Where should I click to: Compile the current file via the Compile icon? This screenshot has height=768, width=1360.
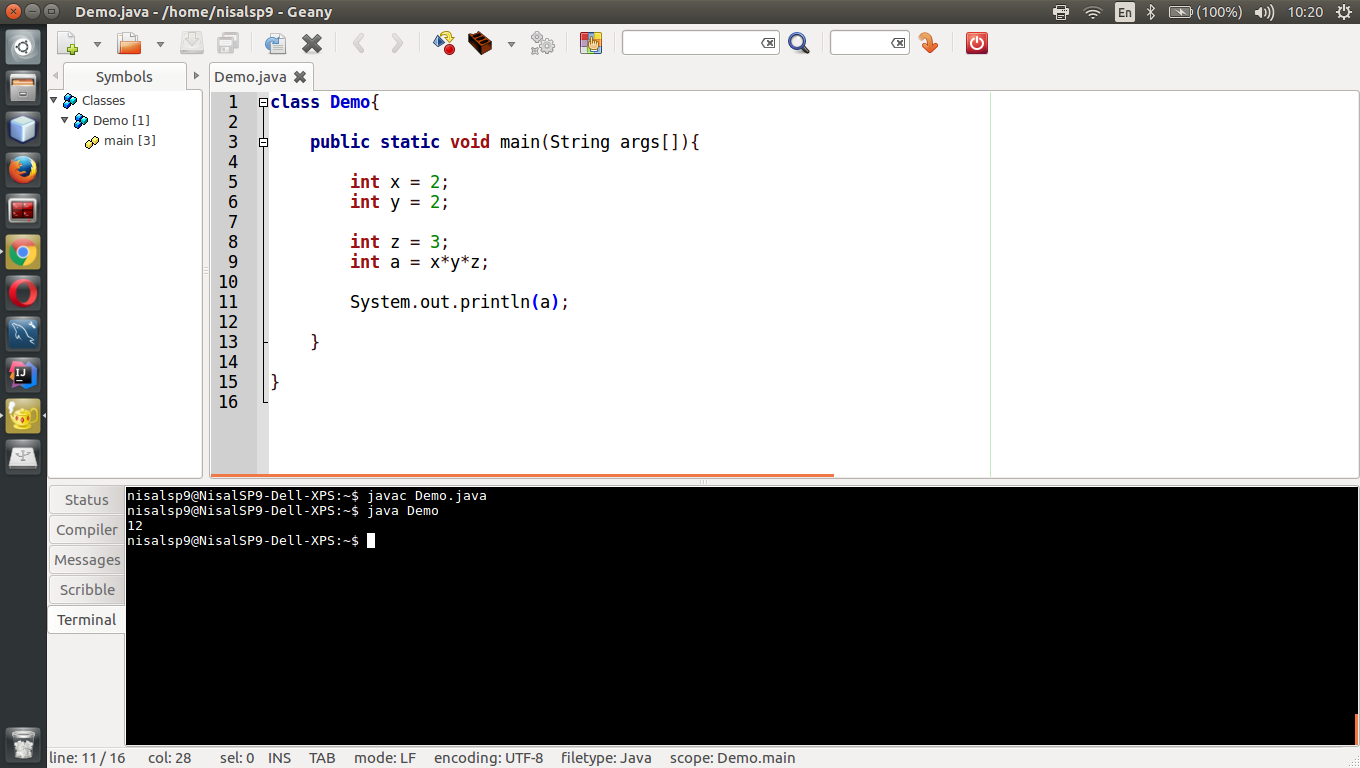(x=444, y=43)
